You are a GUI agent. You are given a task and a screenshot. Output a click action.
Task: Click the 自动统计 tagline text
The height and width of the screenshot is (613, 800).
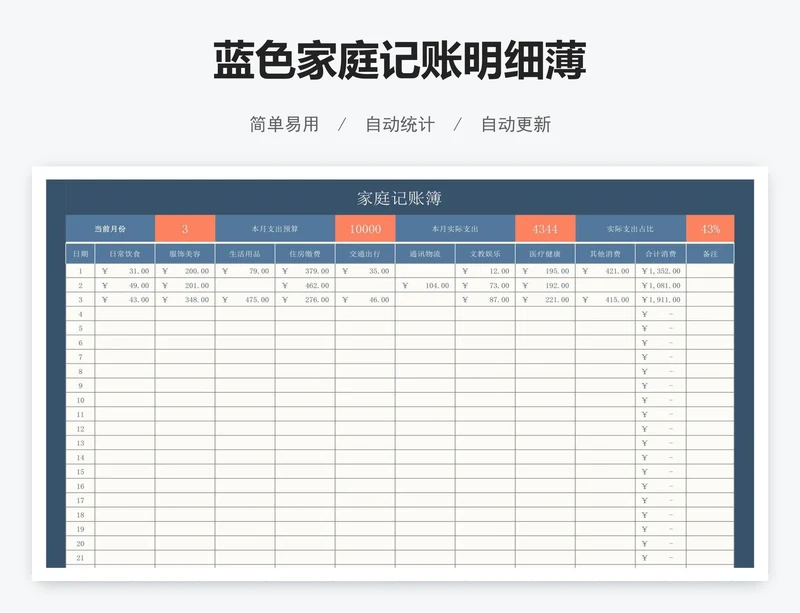[400, 124]
